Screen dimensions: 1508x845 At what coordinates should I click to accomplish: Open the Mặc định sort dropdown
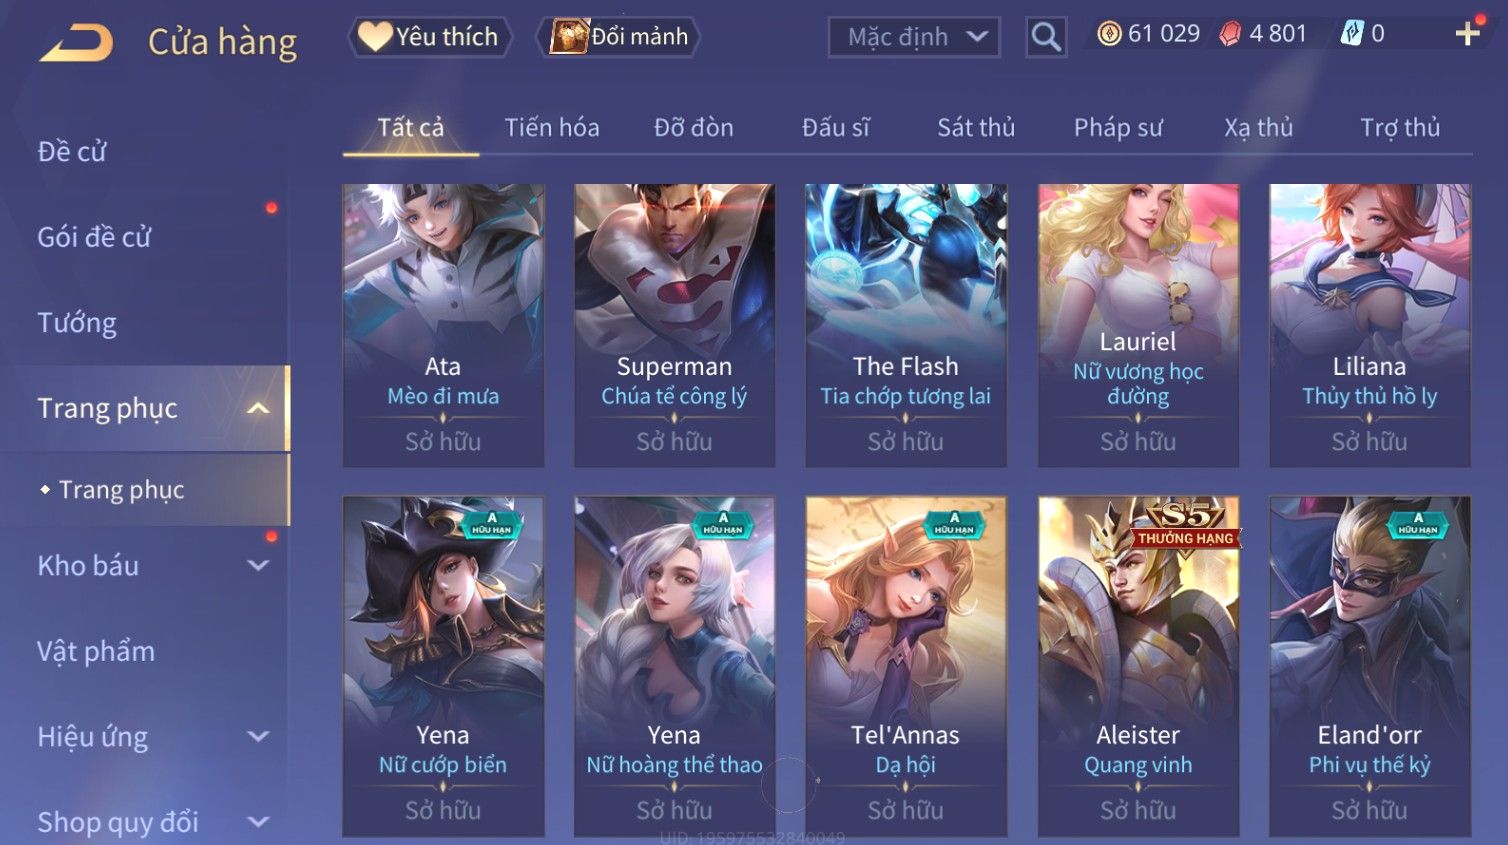914,37
